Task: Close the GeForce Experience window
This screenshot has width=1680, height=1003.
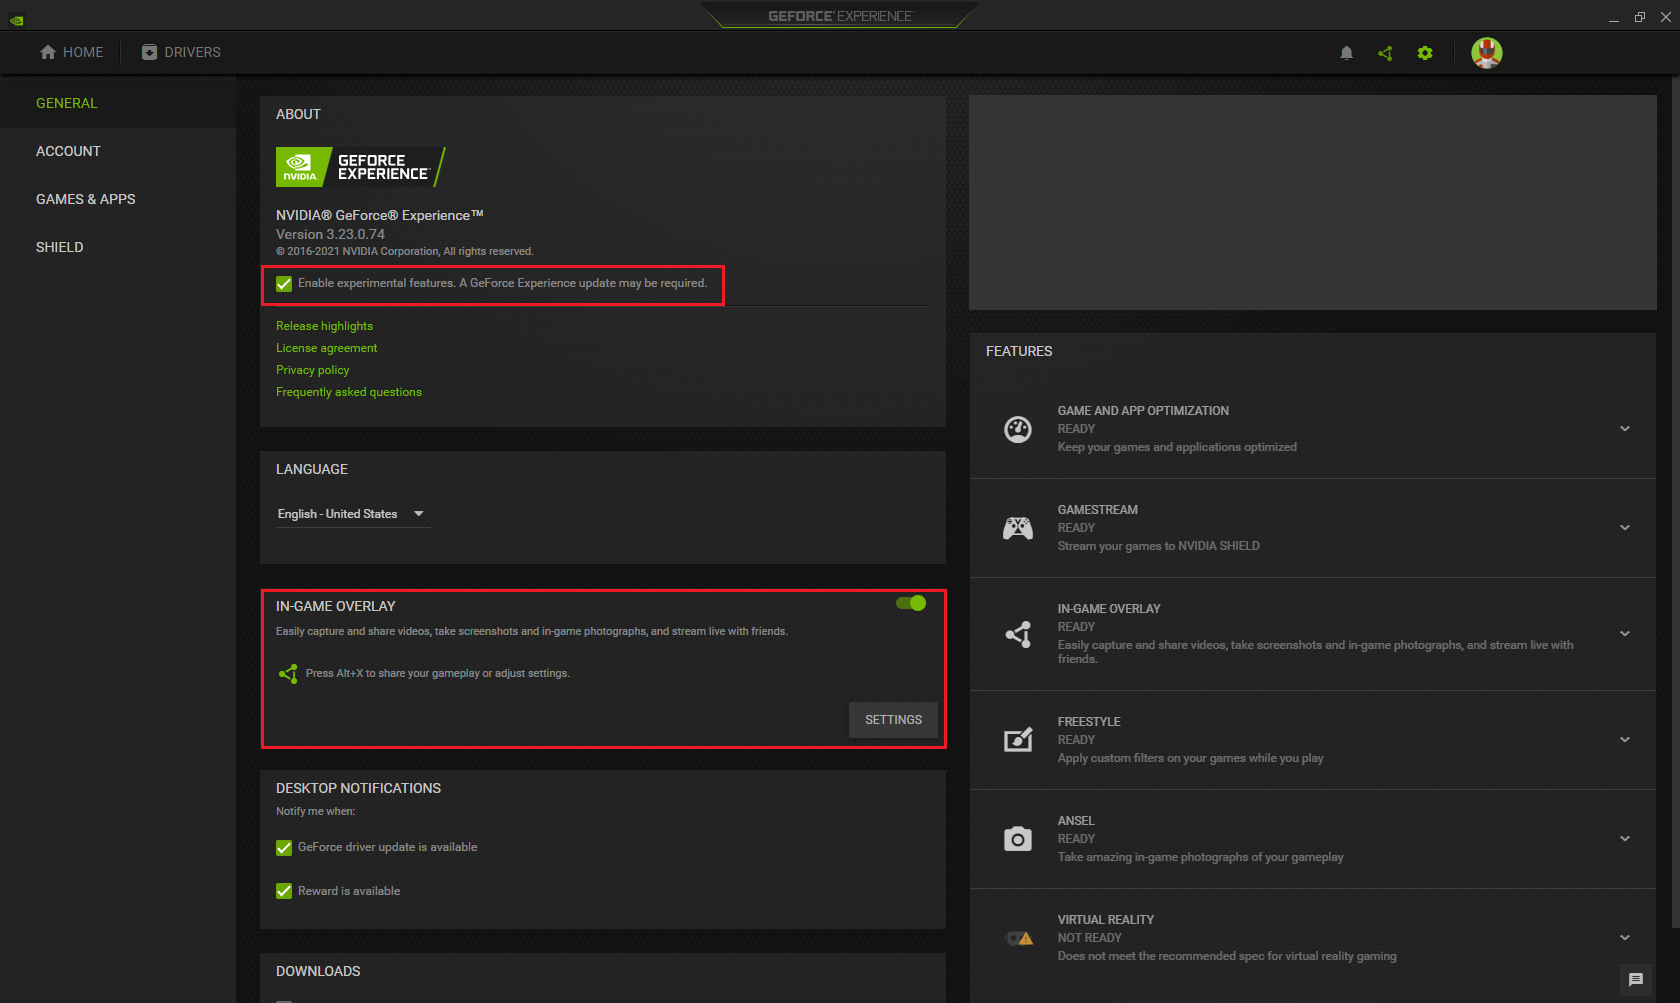Action: coord(1666,17)
